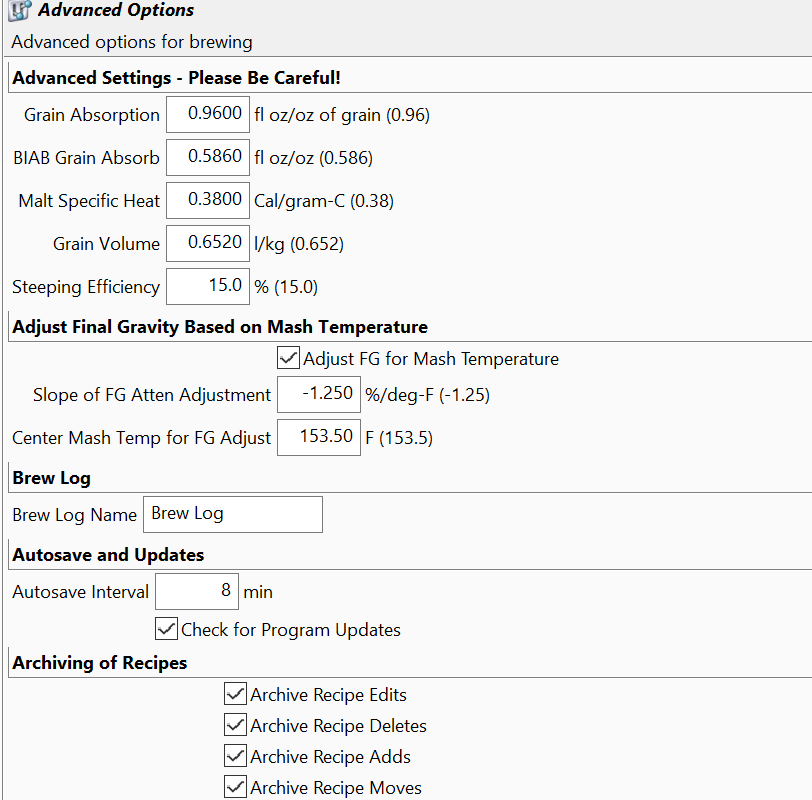This screenshot has width=812, height=800.
Task: Untick Archive Recipe Moves checkbox
Action: pyautogui.click(x=235, y=787)
